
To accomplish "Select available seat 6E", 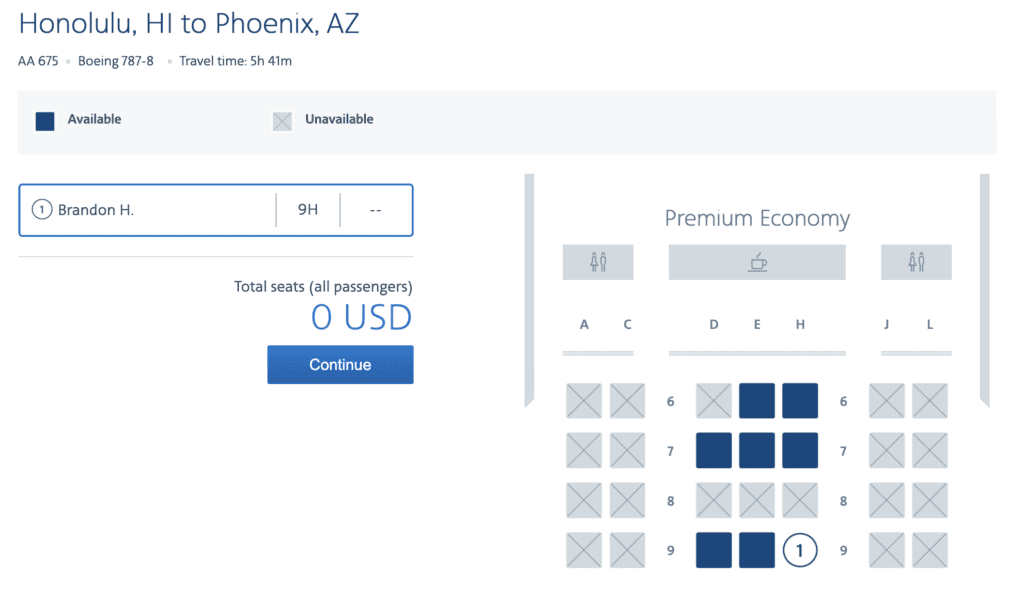I will tap(757, 401).
